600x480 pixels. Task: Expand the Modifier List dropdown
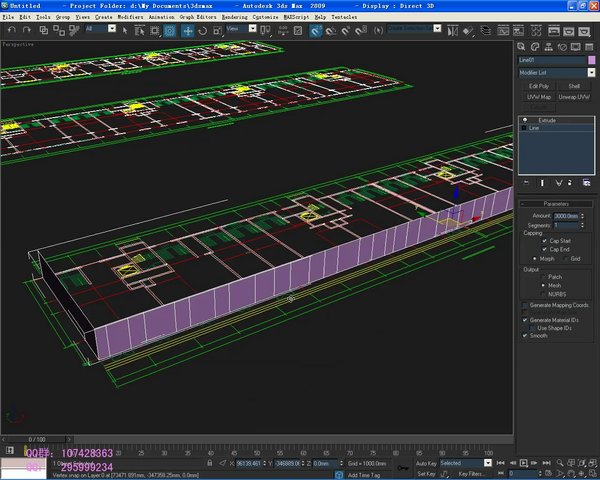(591, 72)
